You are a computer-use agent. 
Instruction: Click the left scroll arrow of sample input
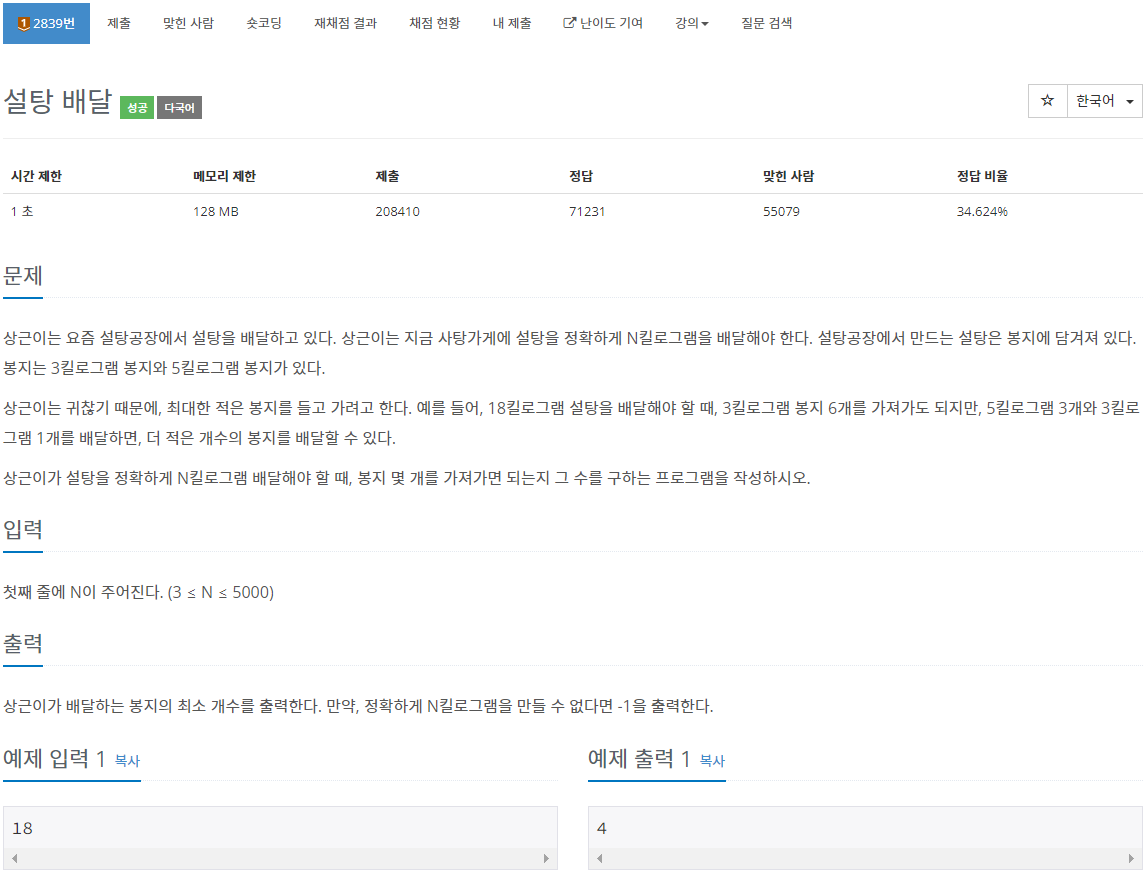[15, 858]
